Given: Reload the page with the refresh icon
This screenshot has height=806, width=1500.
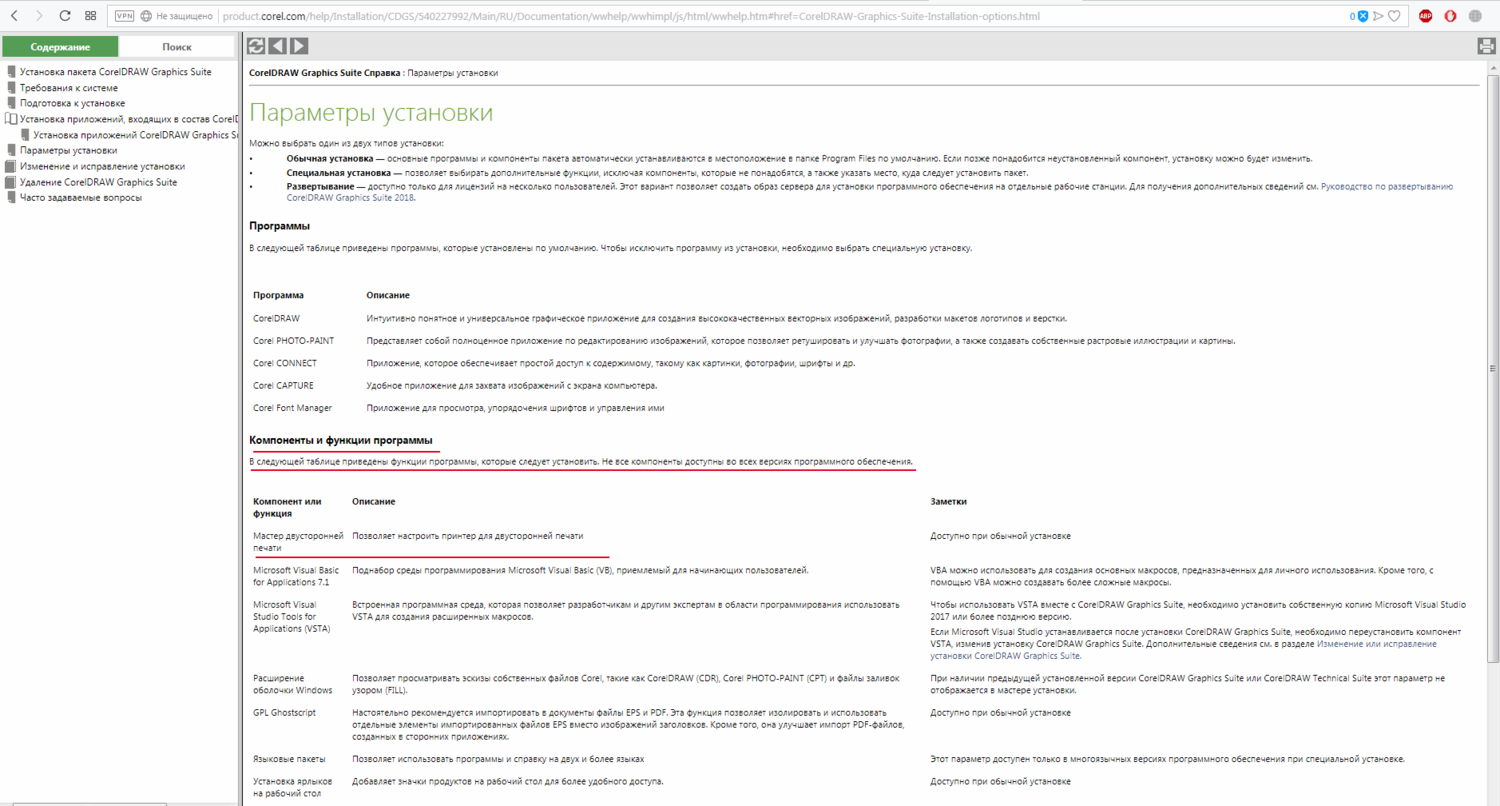Looking at the screenshot, I should coord(65,16).
